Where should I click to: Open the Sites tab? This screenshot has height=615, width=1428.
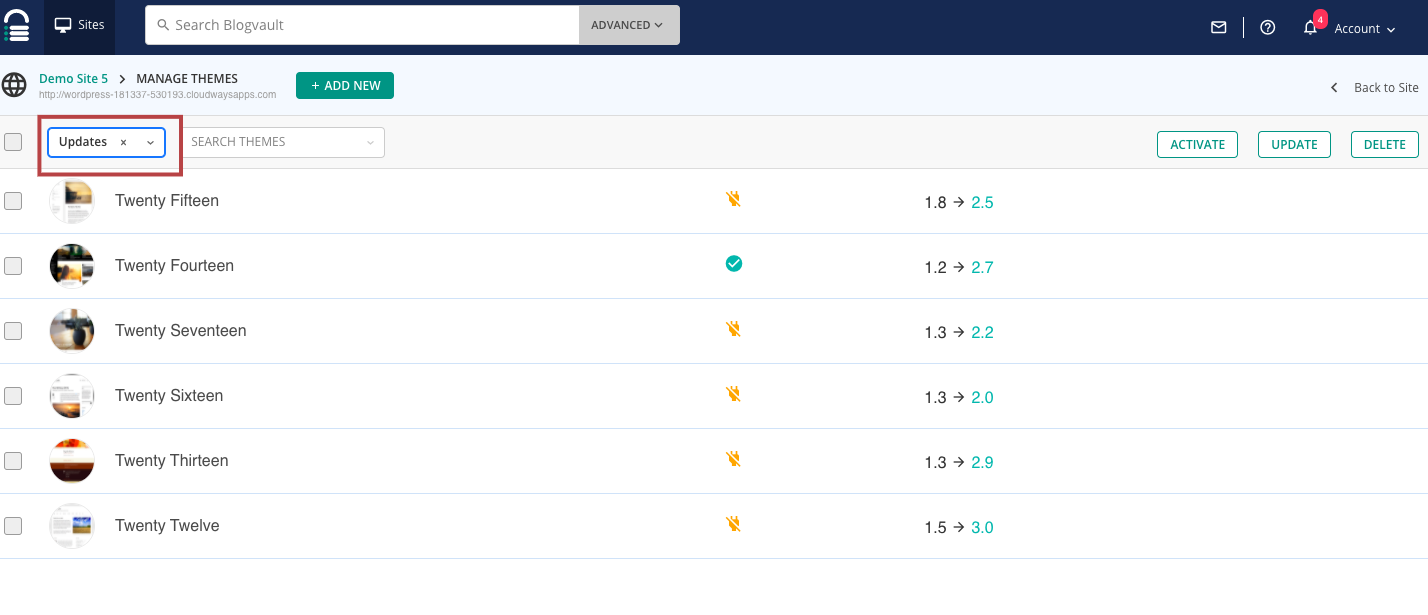[x=79, y=25]
